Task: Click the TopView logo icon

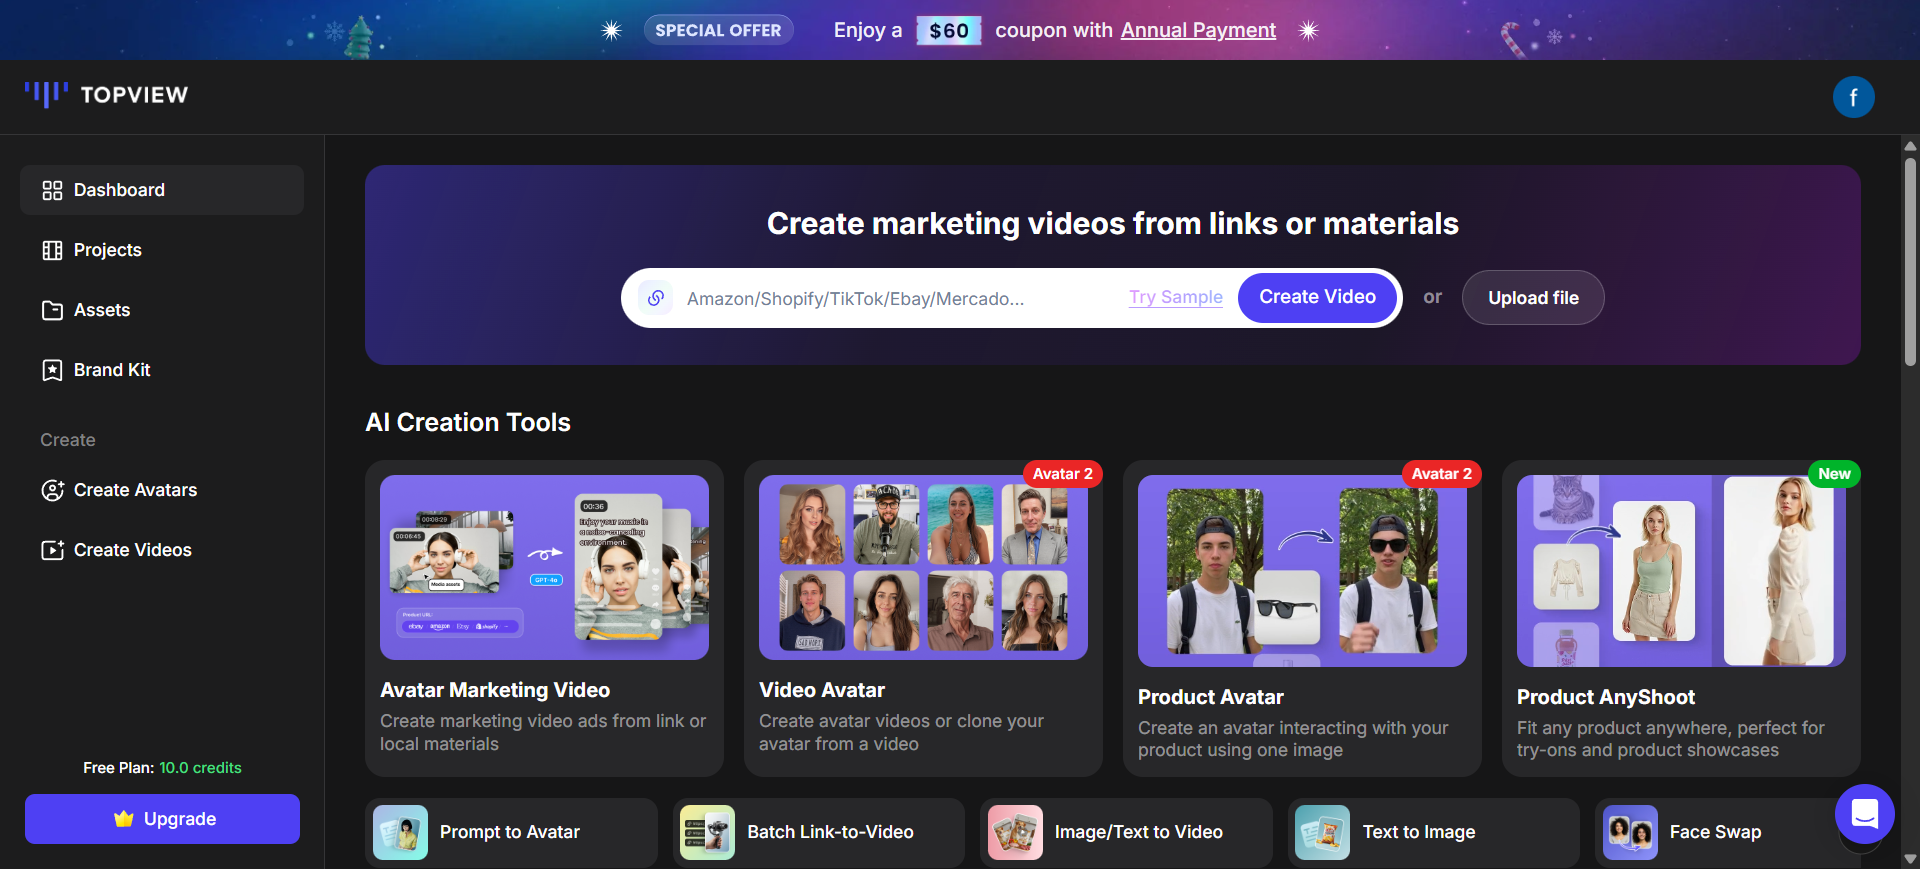Action: pos(46,94)
